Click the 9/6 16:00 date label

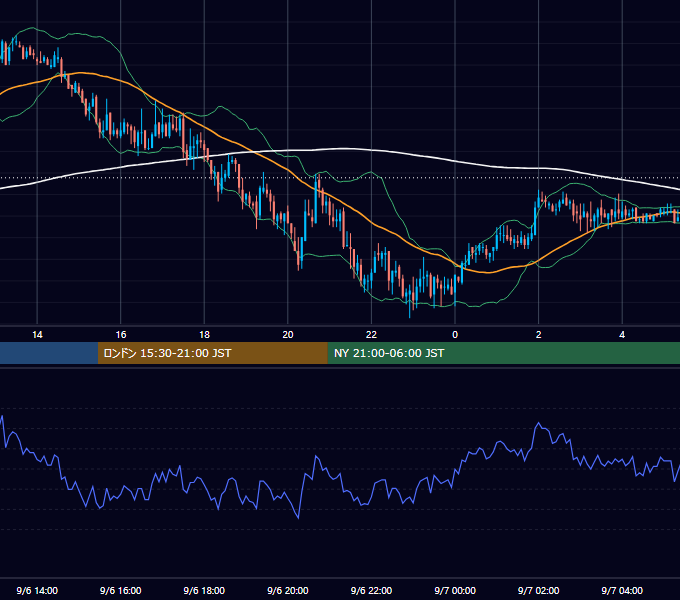tap(121, 590)
